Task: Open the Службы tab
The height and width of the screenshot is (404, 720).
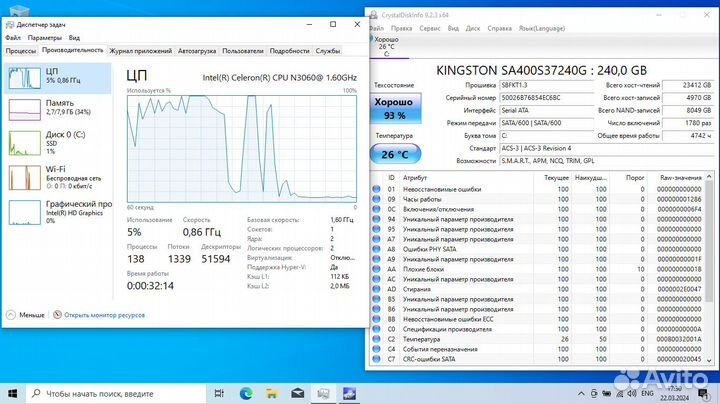Action: [x=327, y=51]
